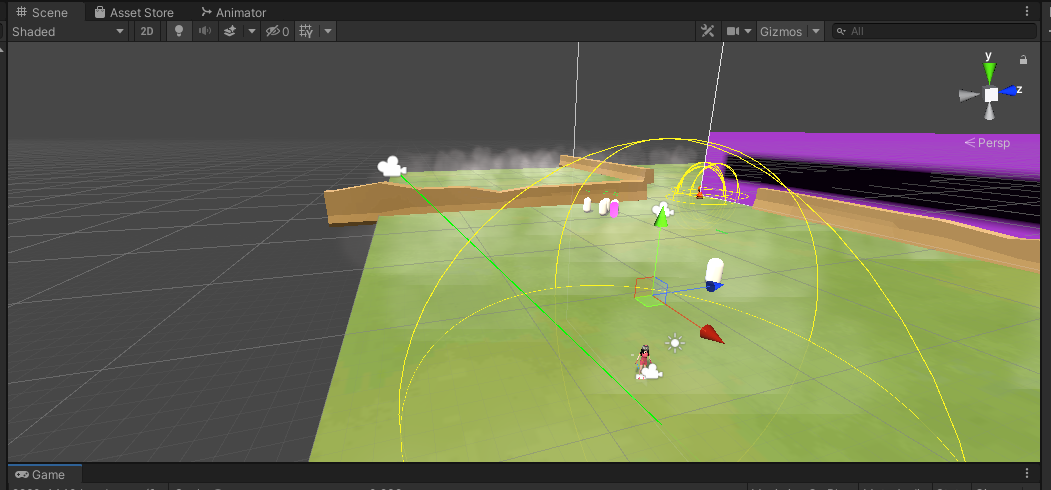Toggle 2D view mode
1051x490 pixels.
[x=147, y=32]
